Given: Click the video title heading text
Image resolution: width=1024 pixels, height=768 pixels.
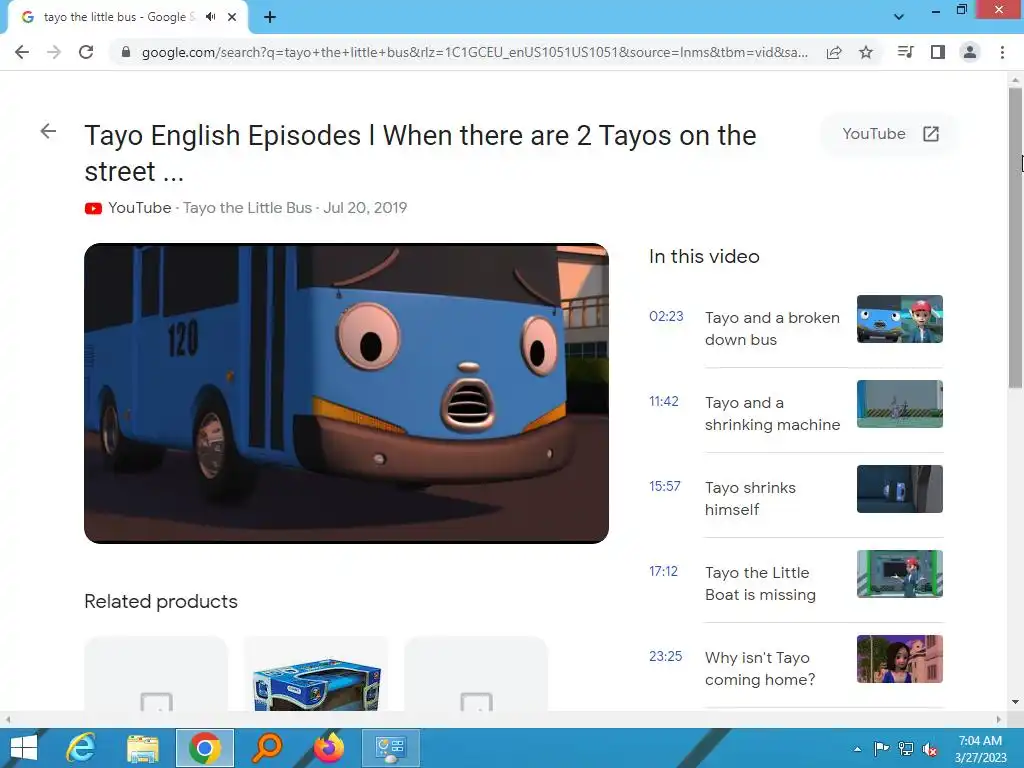Looking at the screenshot, I should click(x=420, y=153).
